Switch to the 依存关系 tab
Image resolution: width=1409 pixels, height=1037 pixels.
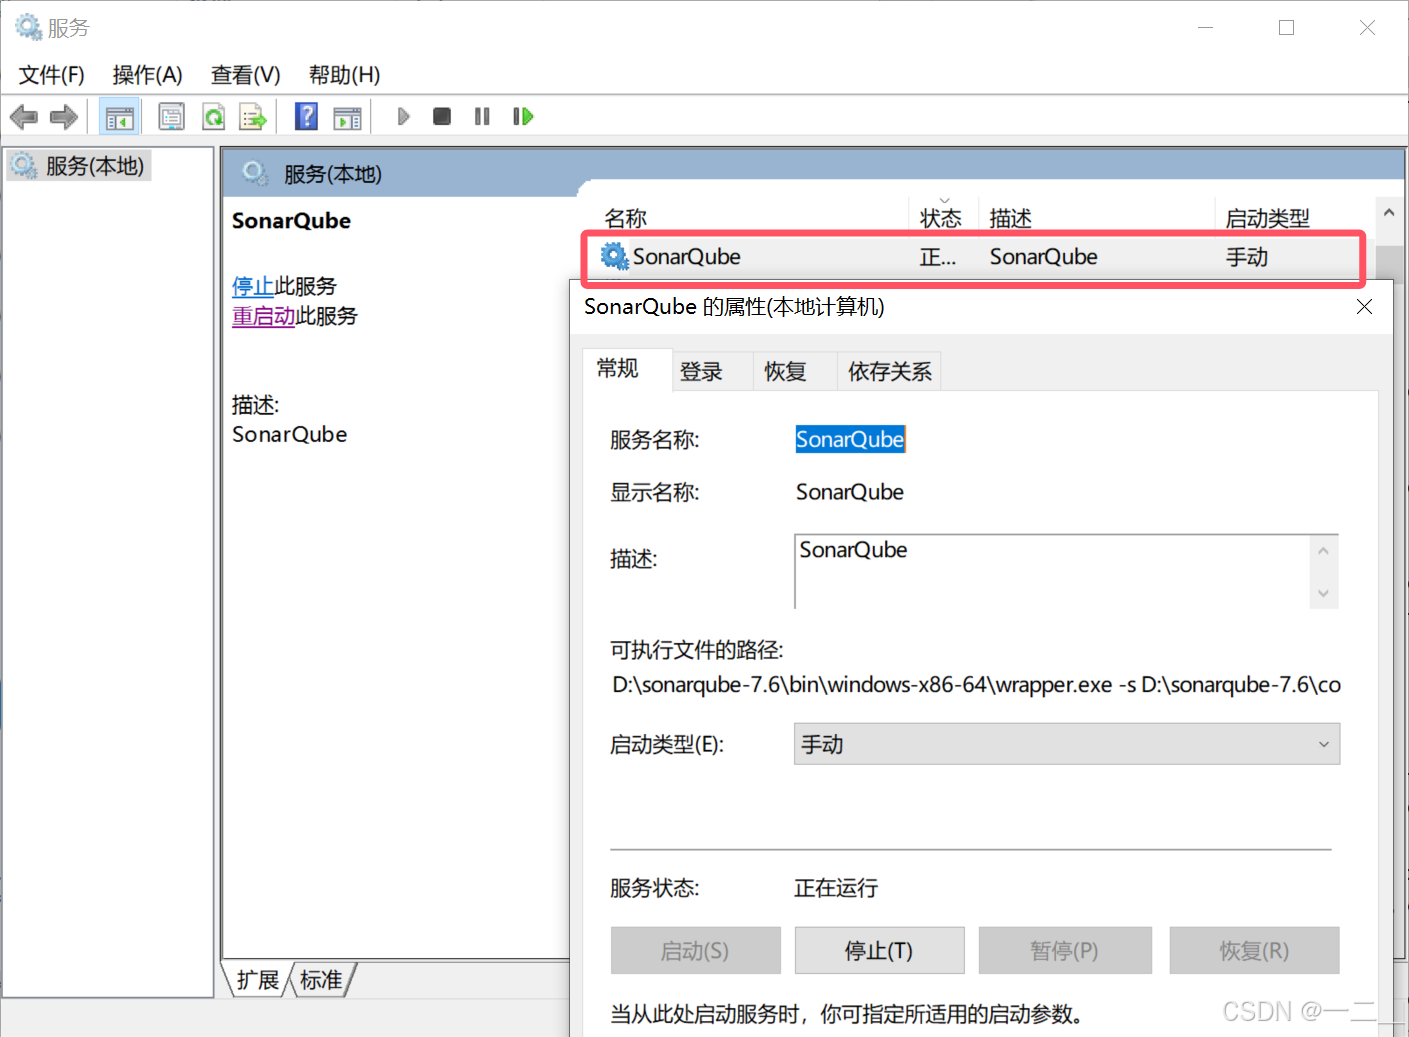[x=889, y=372]
